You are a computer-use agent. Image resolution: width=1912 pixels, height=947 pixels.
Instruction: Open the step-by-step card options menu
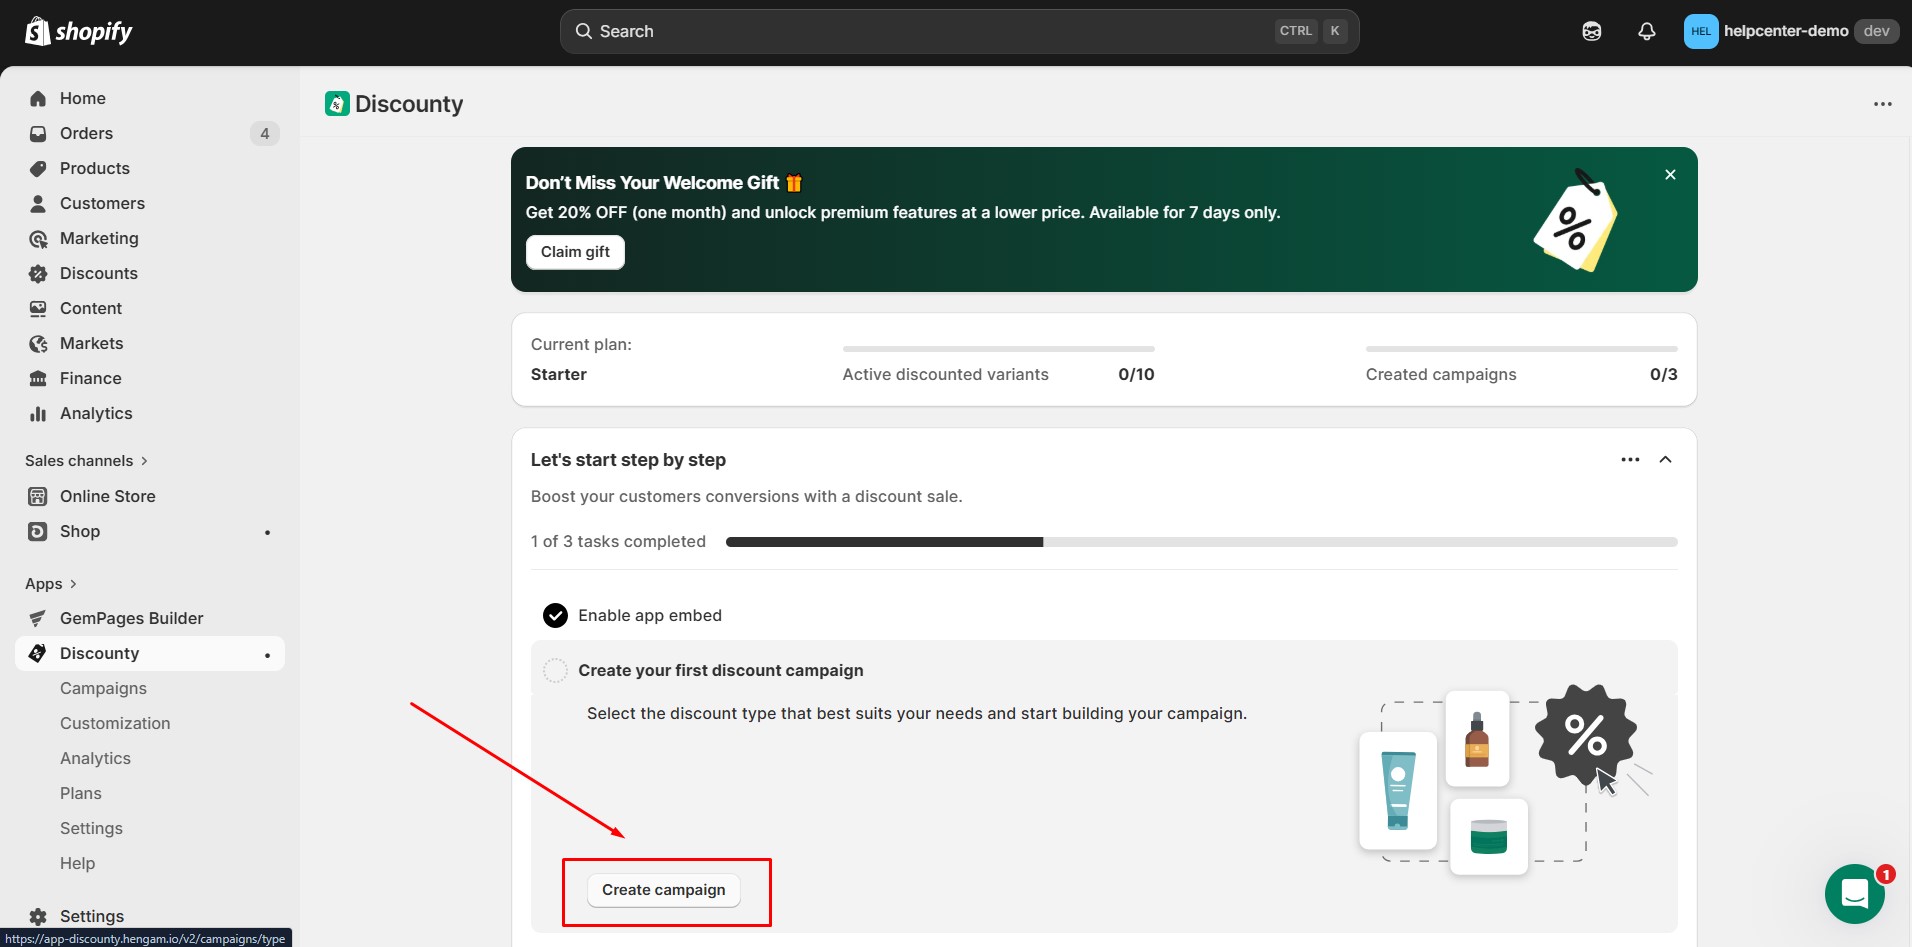coord(1630,459)
